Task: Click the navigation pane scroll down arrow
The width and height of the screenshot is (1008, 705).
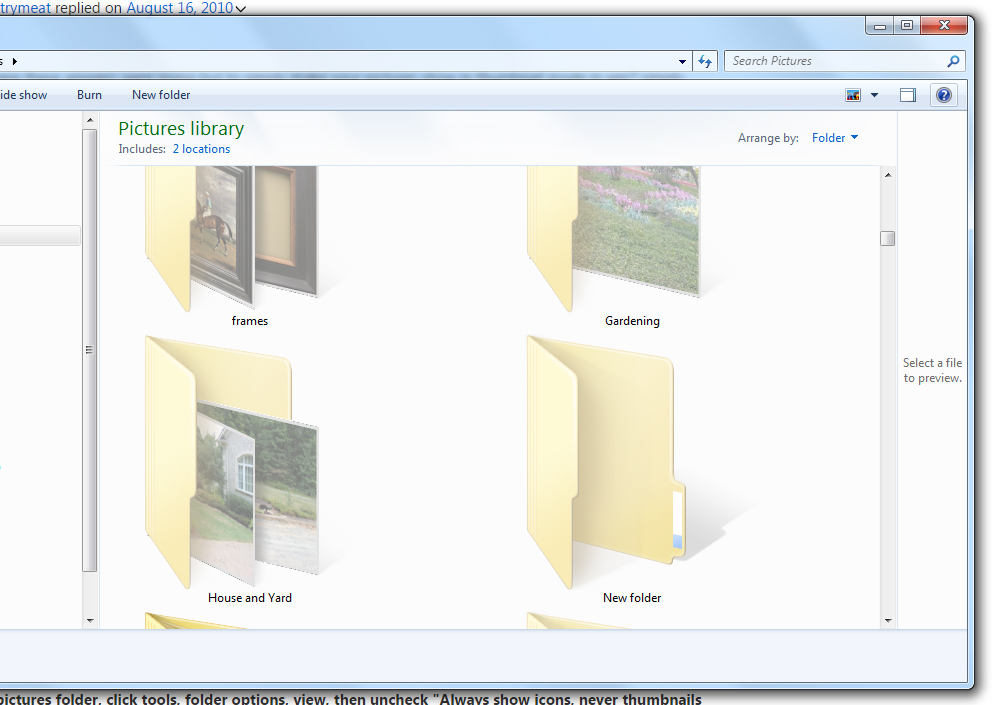Action: pyautogui.click(x=90, y=621)
